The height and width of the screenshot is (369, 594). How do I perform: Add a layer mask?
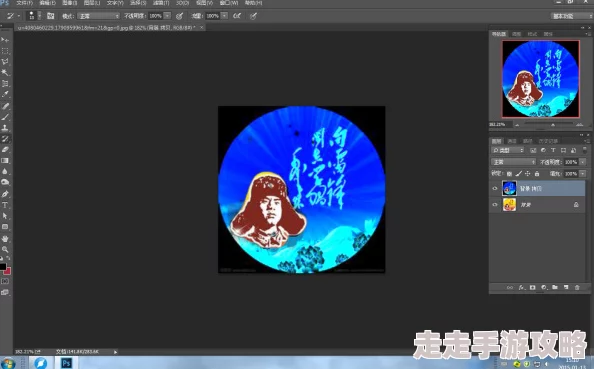coord(532,288)
